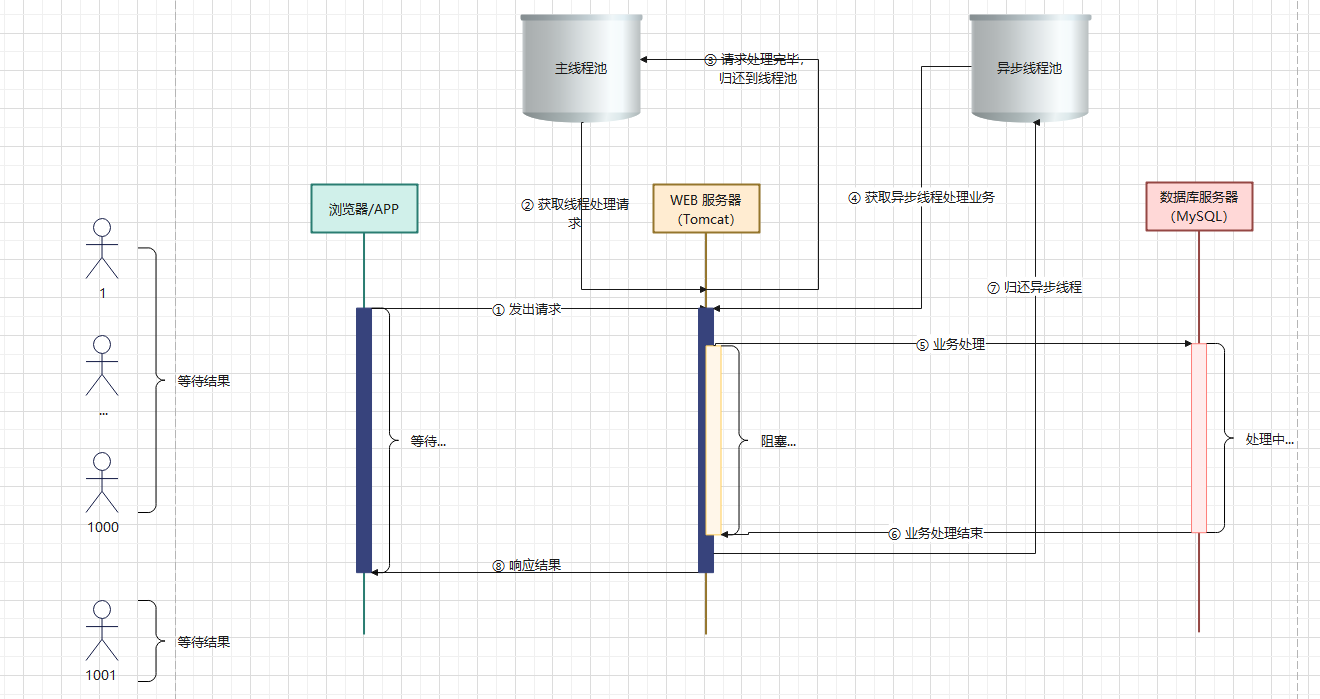
Task: Select the ⑤ 业务处理 arrow label
Action: [x=950, y=344]
